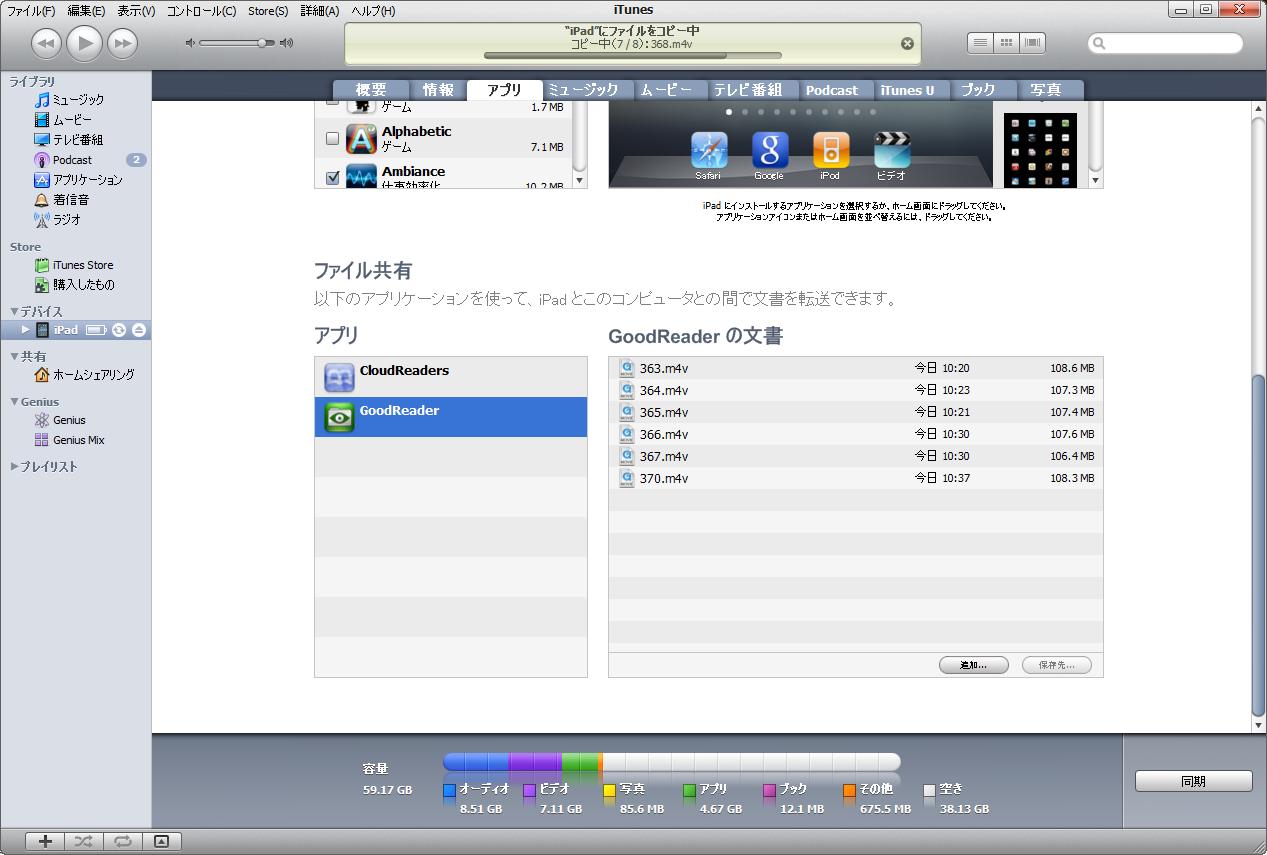
Task: Uncheck the Ambiance app checkbox
Action: (333, 178)
